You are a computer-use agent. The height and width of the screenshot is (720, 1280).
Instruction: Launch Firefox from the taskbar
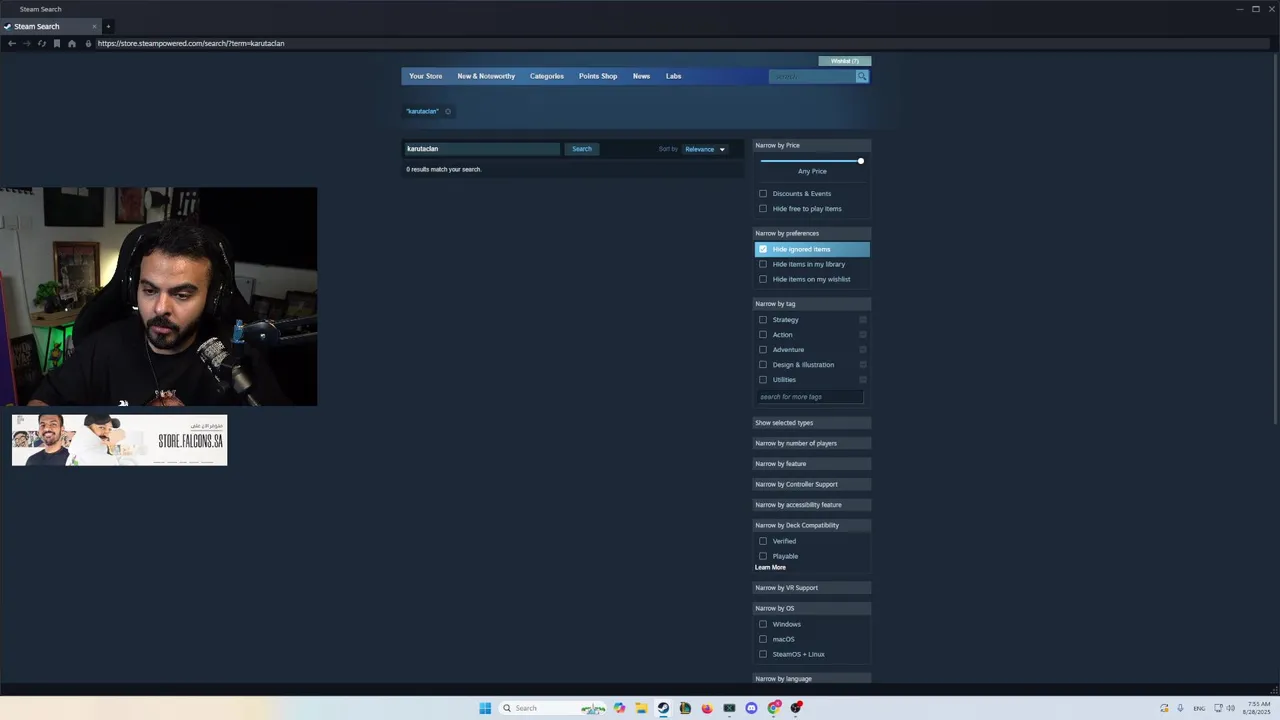click(x=707, y=708)
